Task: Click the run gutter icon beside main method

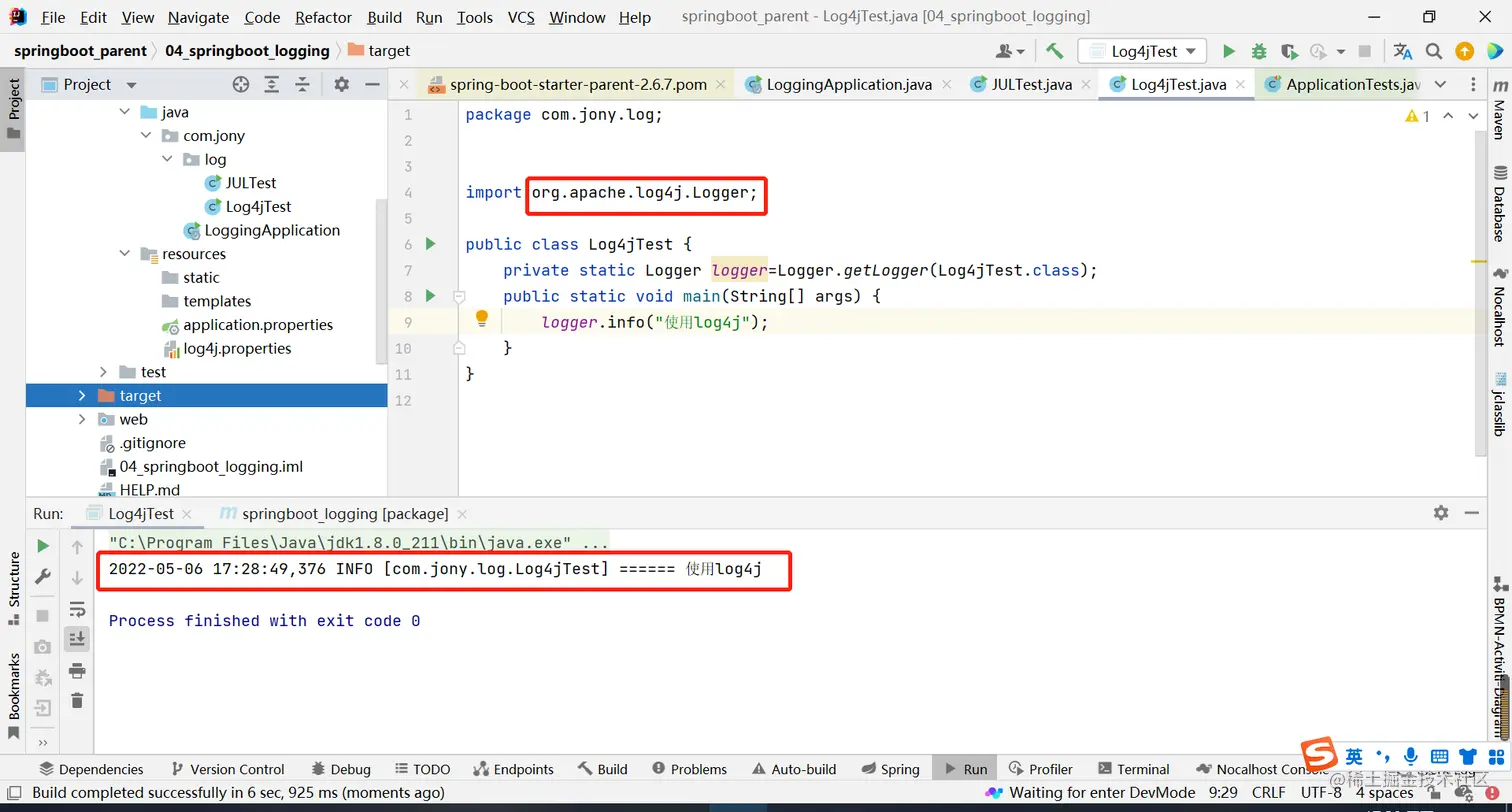Action: pyautogui.click(x=431, y=296)
